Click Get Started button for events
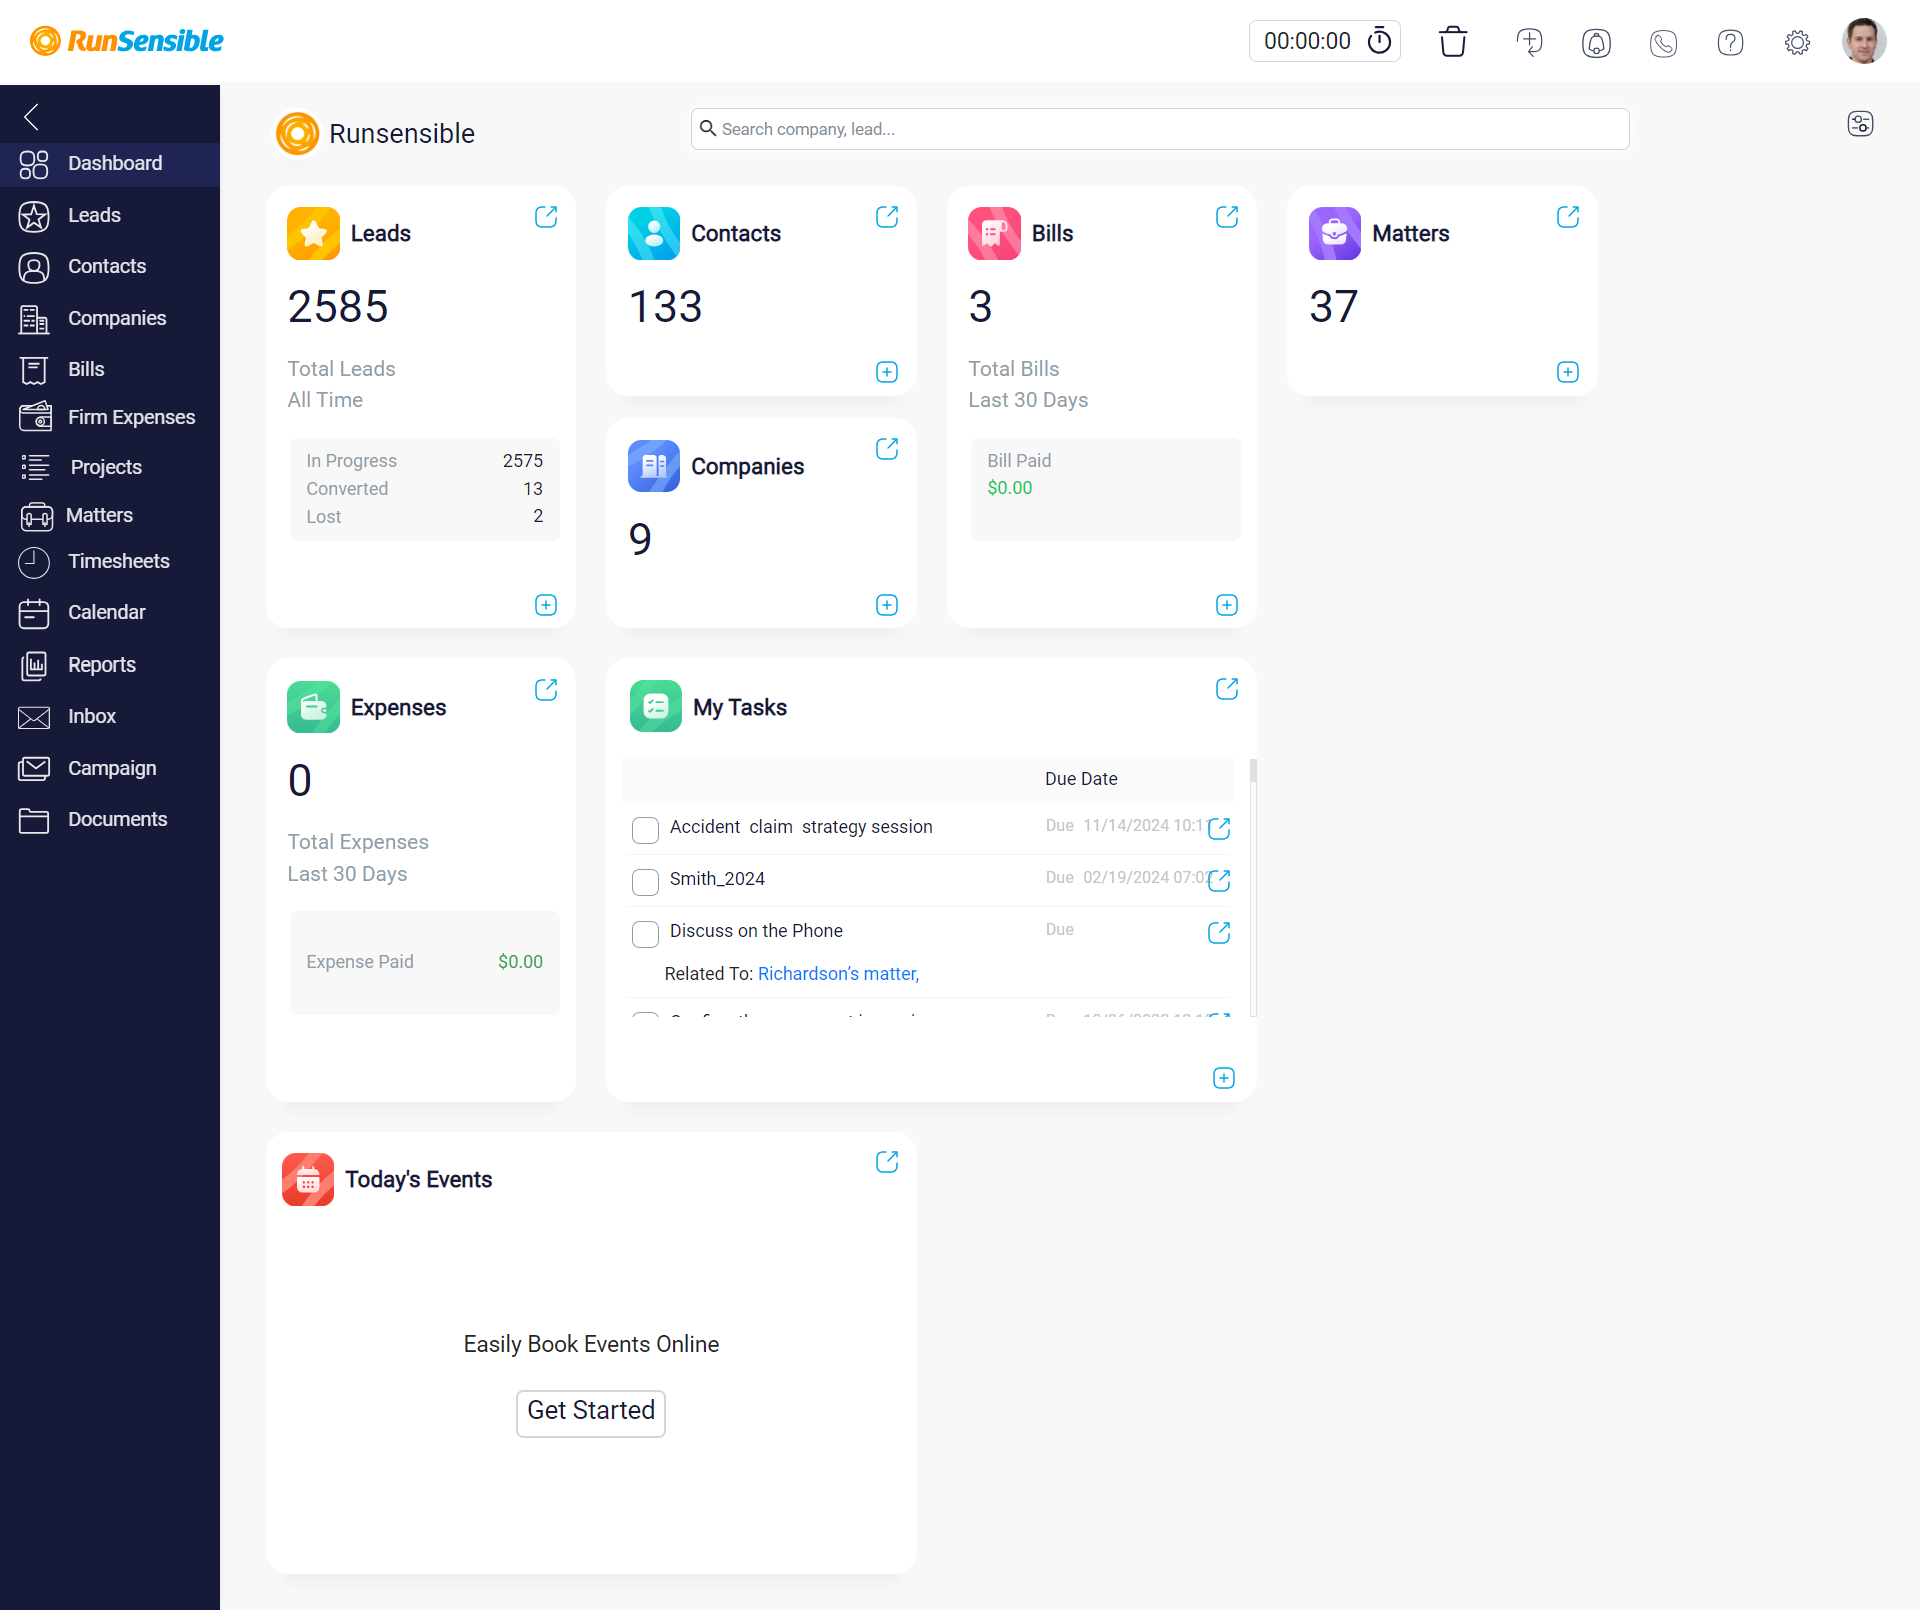 [592, 1410]
